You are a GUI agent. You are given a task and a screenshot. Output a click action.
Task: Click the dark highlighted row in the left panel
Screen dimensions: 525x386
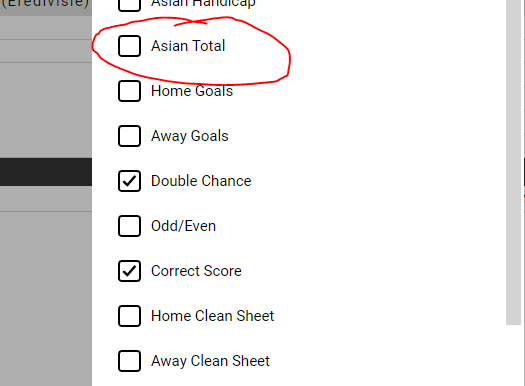point(46,172)
